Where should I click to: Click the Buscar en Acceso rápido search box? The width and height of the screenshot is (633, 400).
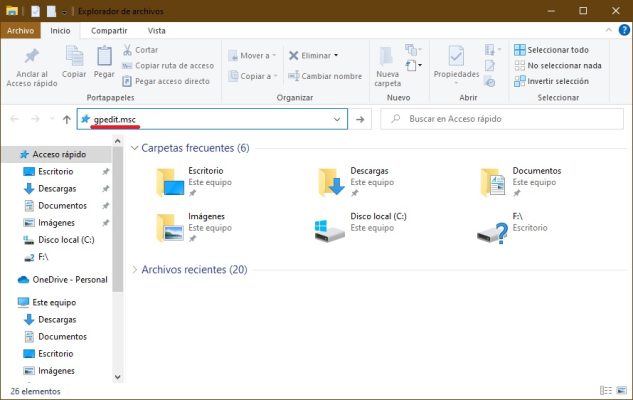(502, 119)
